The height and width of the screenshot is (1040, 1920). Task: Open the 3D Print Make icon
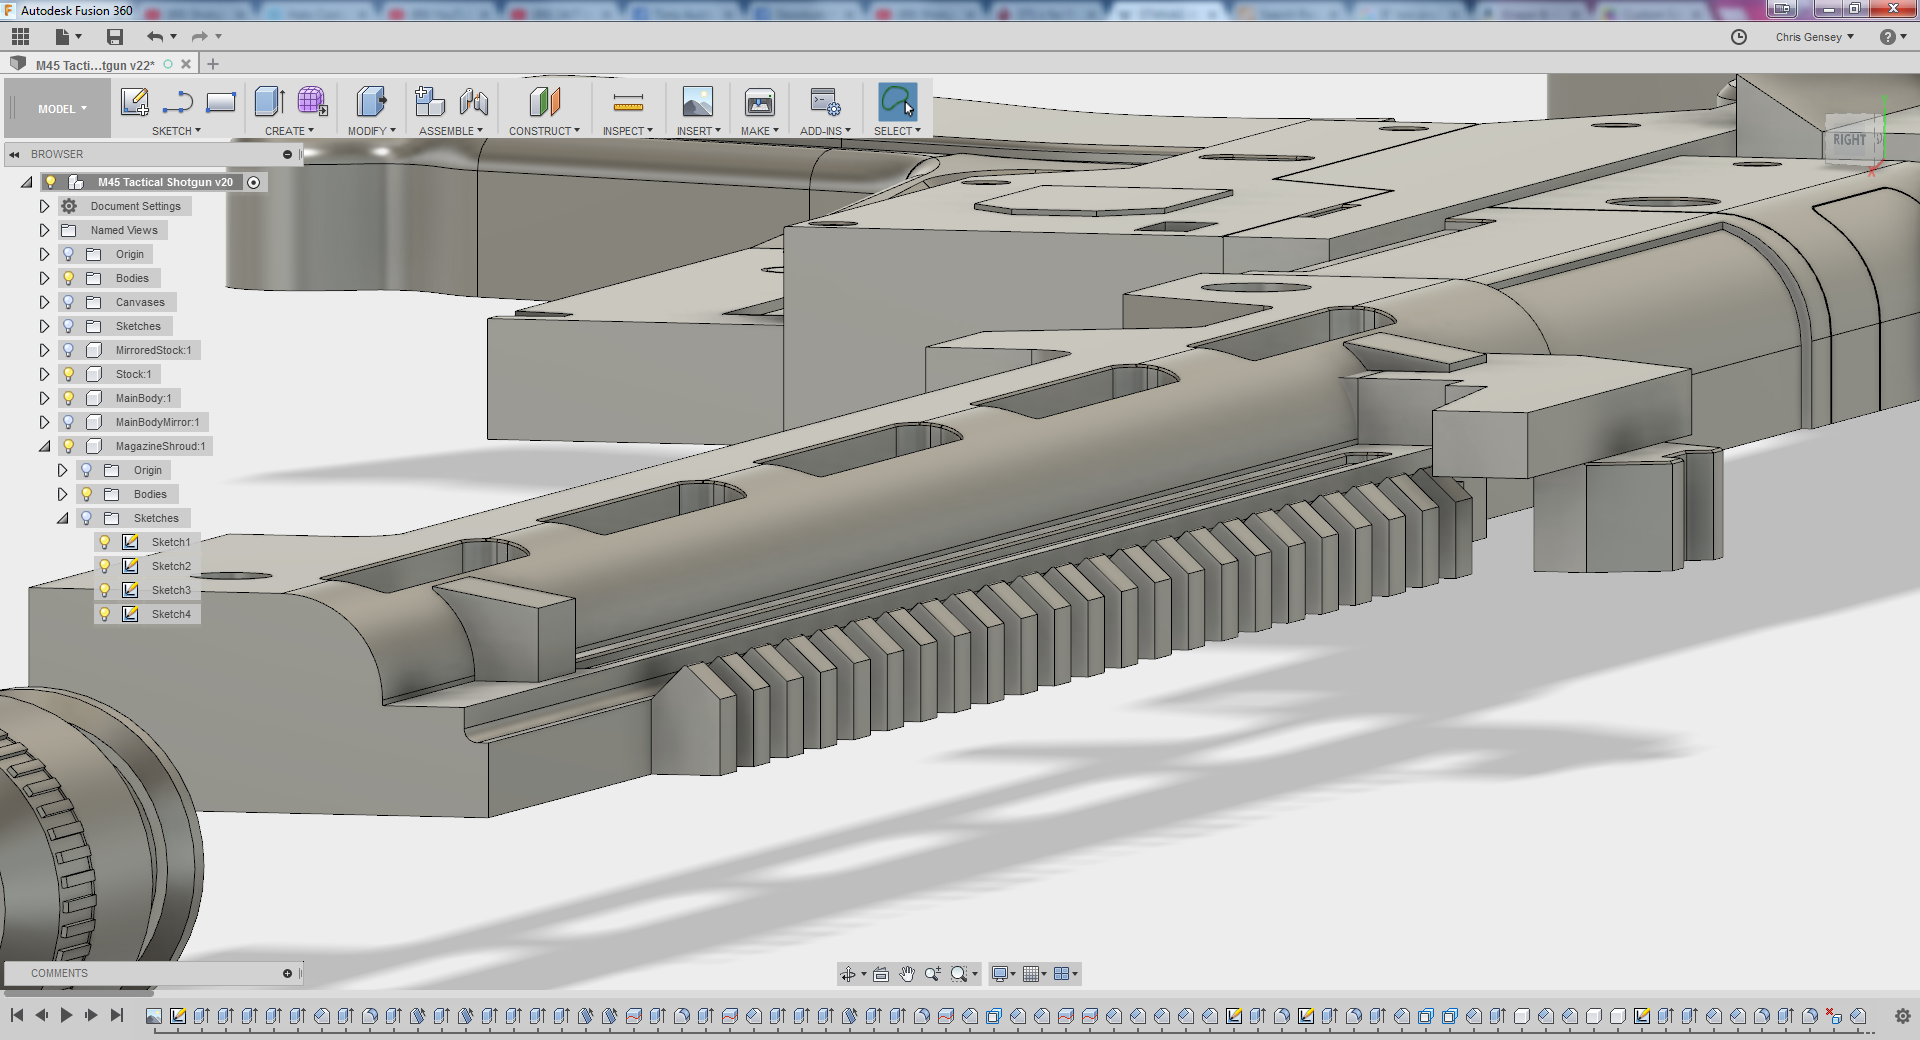coord(759,102)
